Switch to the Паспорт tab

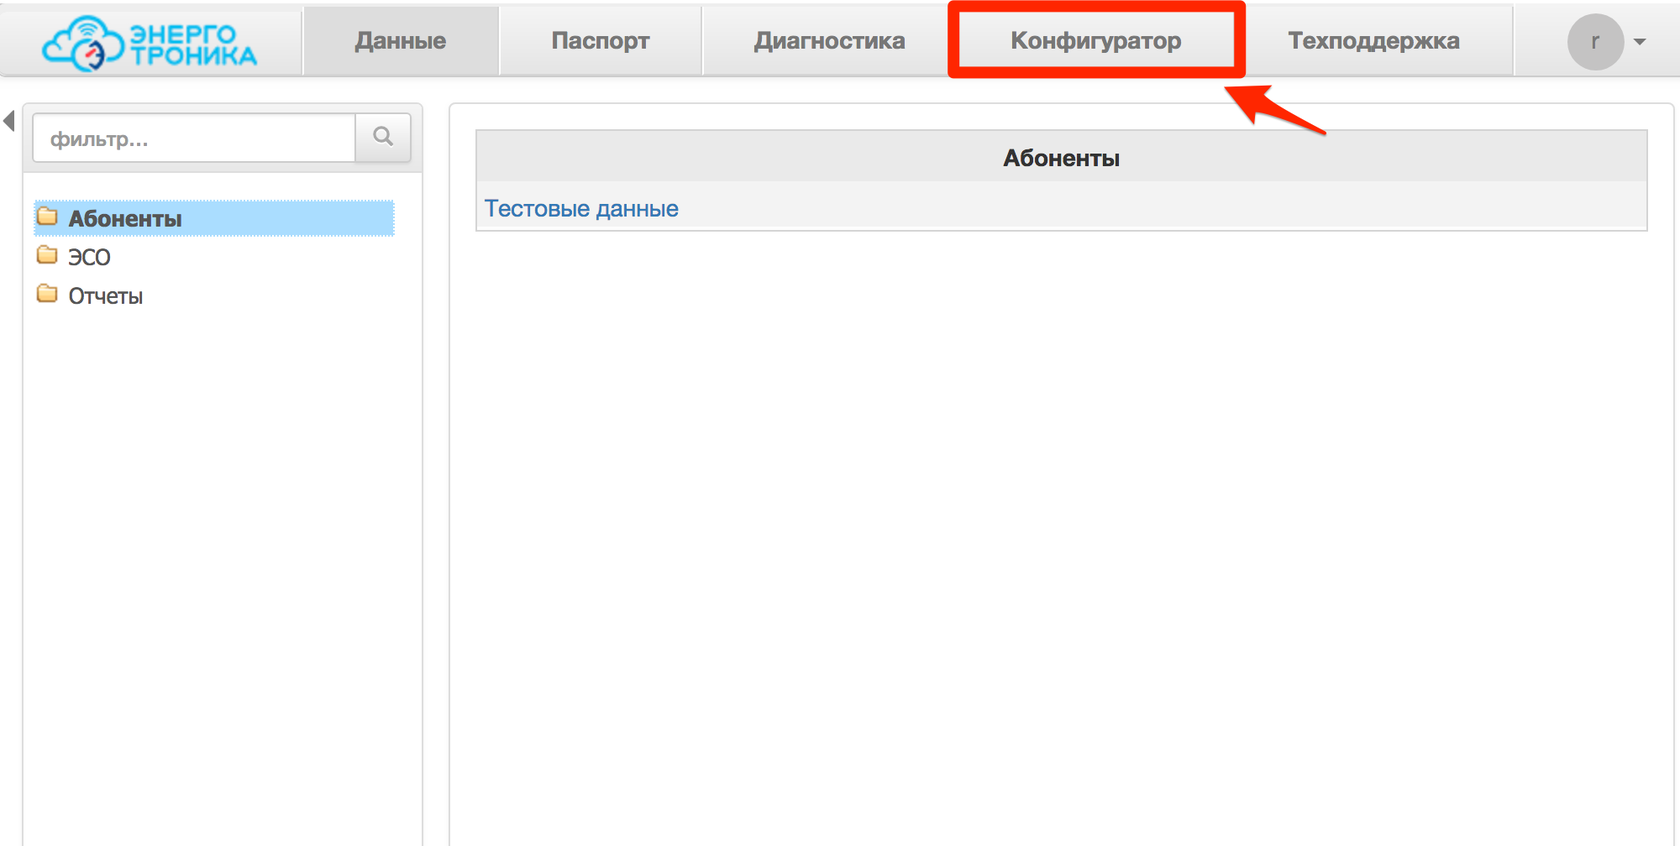point(600,41)
